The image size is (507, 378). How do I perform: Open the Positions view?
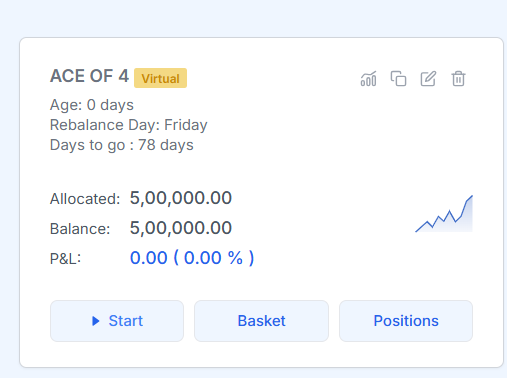pyautogui.click(x=406, y=321)
